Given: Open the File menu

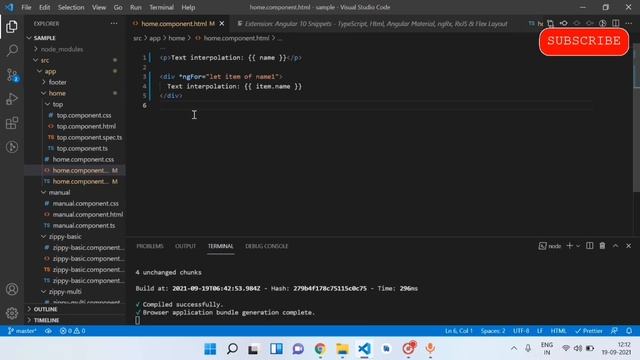Looking at the screenshot, I should click(x=26, y=7).
